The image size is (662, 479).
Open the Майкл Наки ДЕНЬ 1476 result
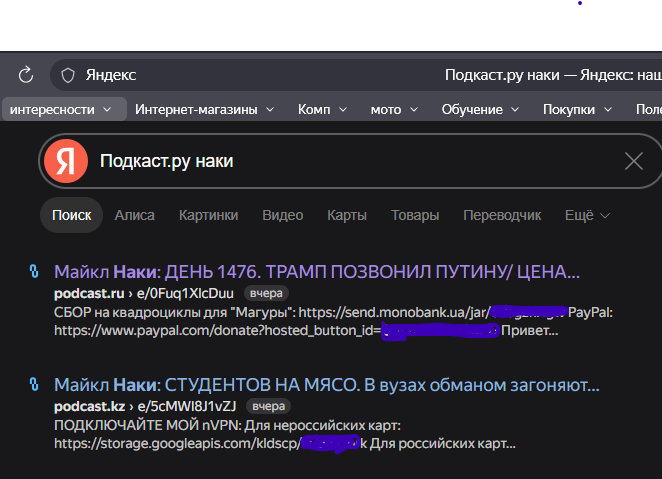[x=316, y=271]
